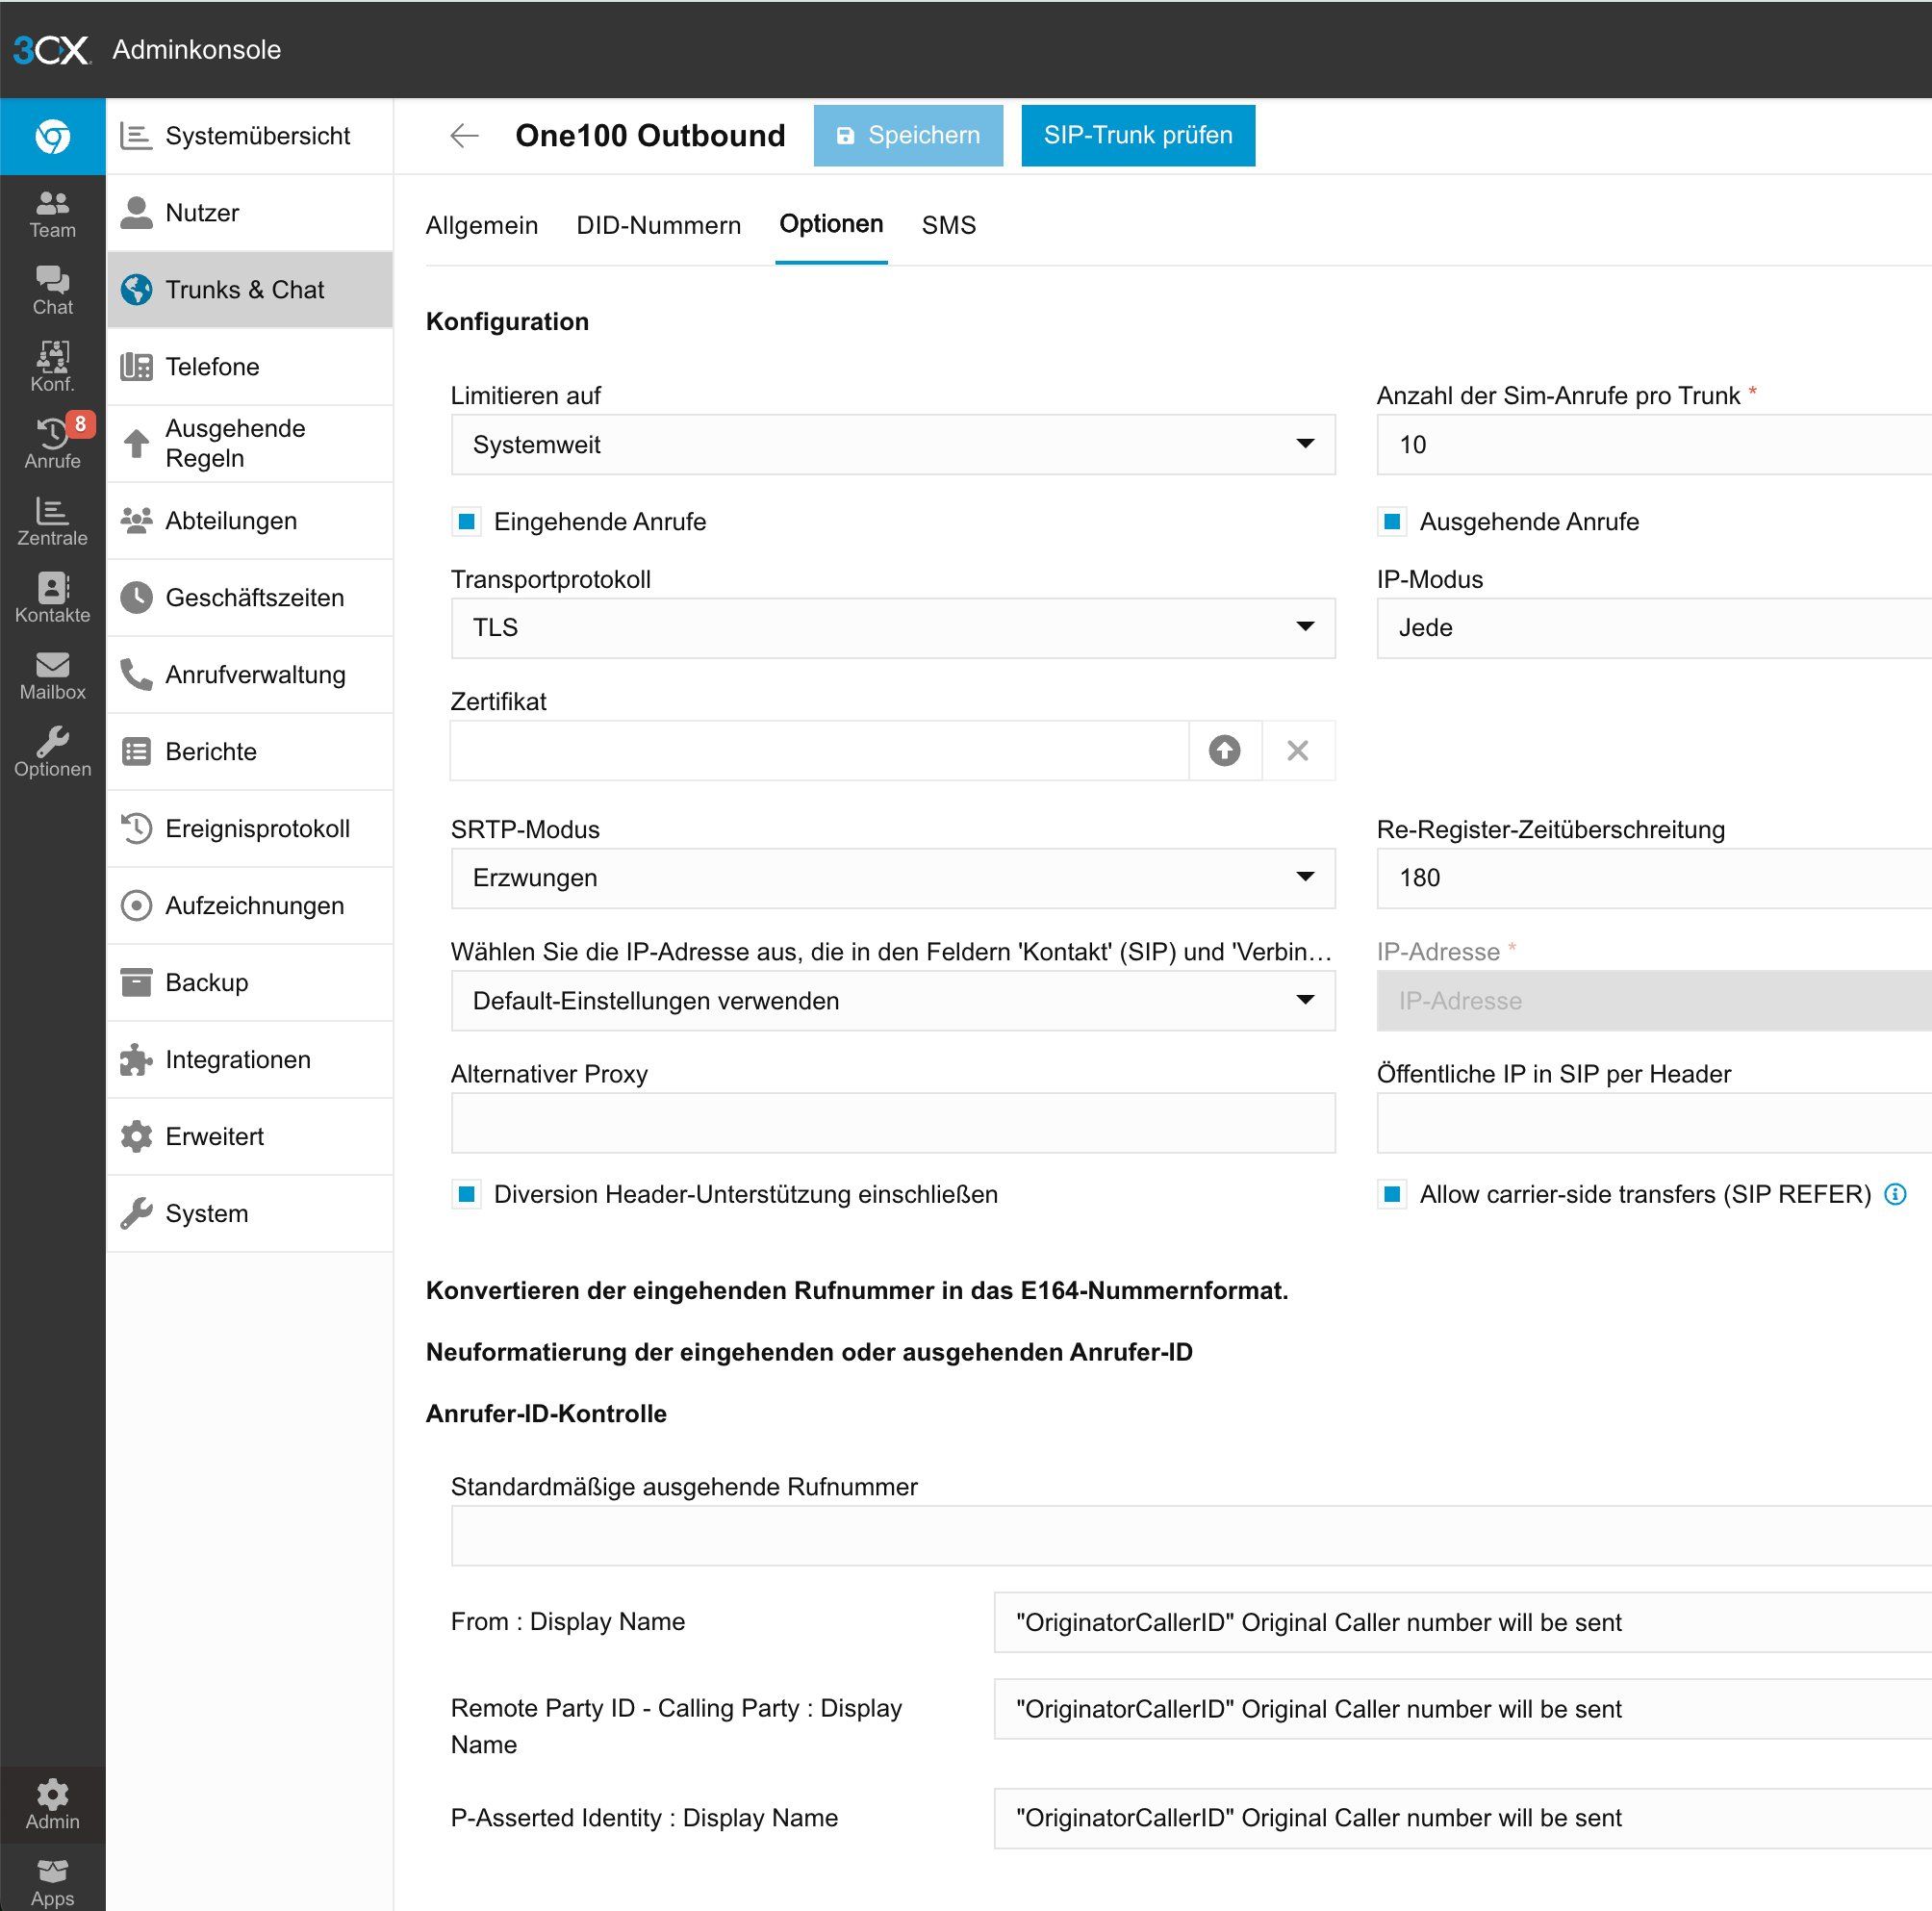The height and width of the screenshot is (1911, 1932).
Task: Open the Admin gear icon
Action: pos(52,1805)
